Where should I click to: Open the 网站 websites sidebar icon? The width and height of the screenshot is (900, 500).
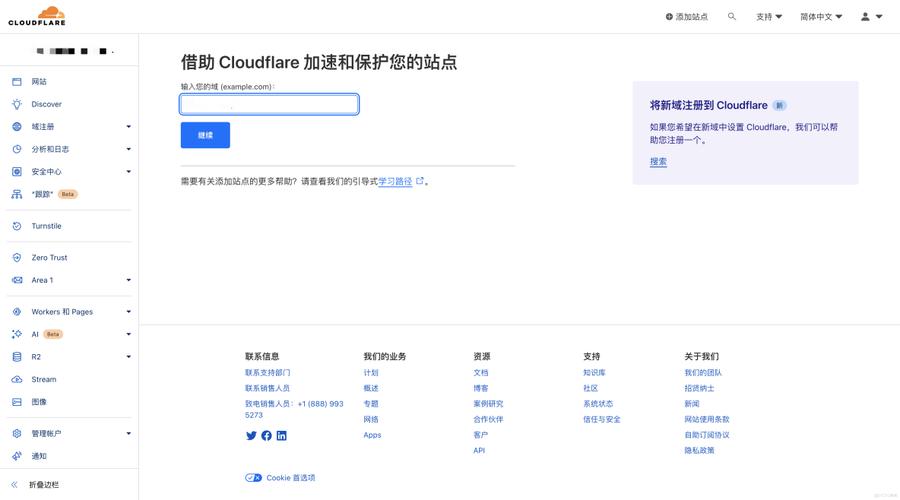(x=17, y=82)
